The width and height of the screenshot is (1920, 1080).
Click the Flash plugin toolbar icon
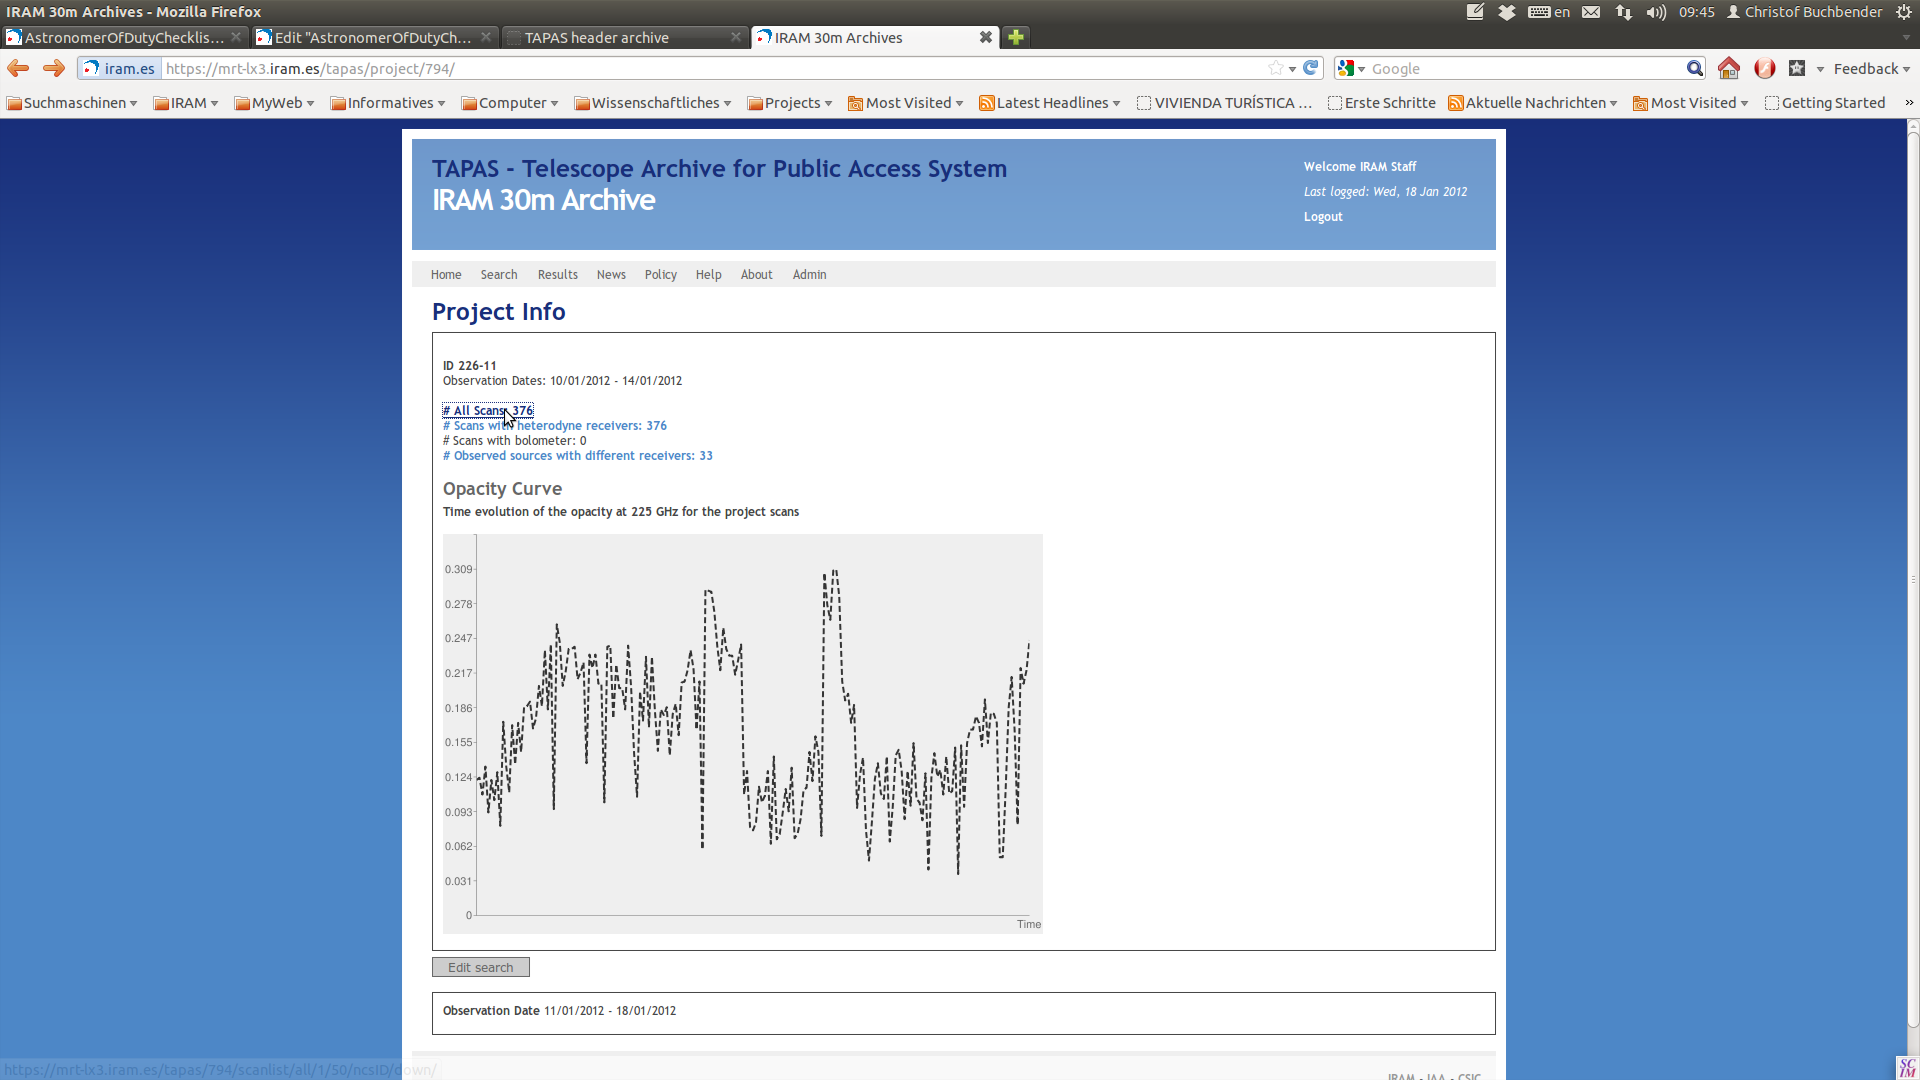click(1764, 68)
